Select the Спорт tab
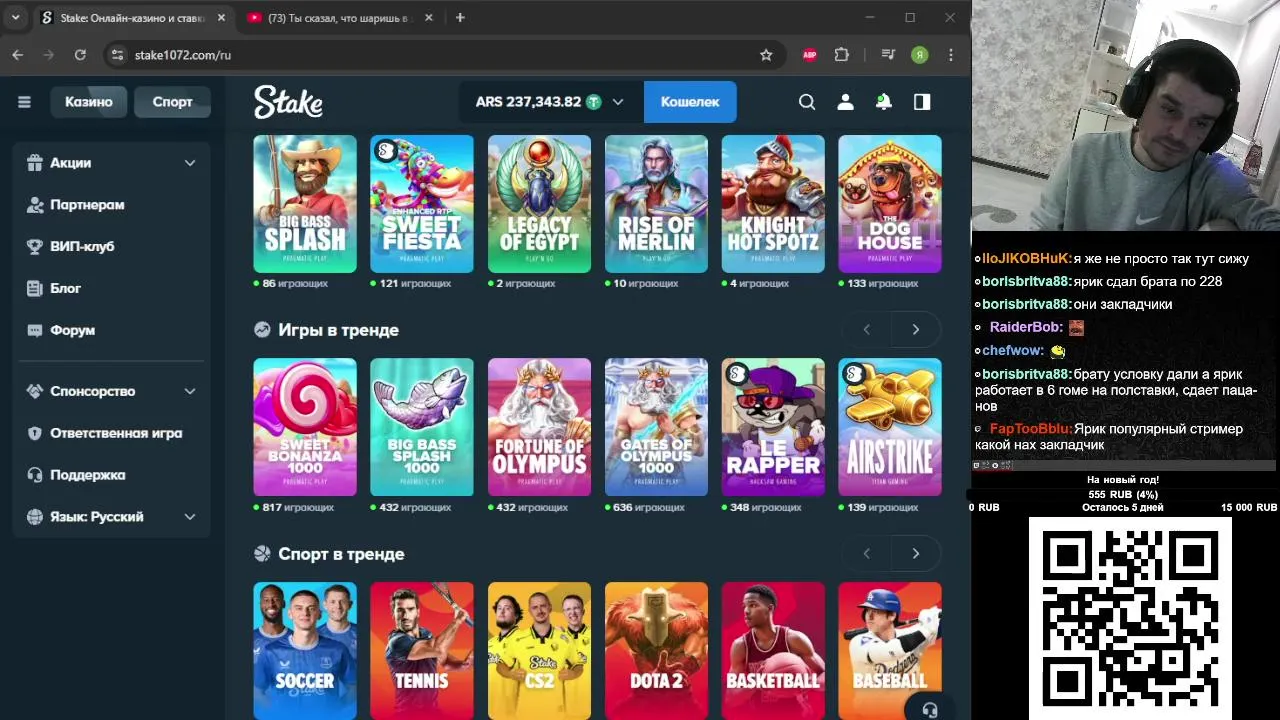 click(172, 102)
